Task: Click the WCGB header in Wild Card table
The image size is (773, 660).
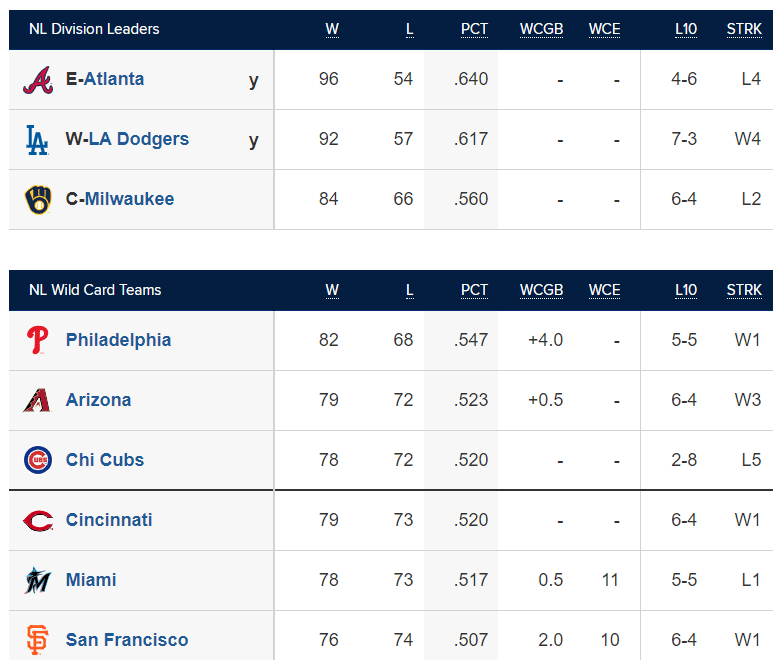Action: click(541, 290)
